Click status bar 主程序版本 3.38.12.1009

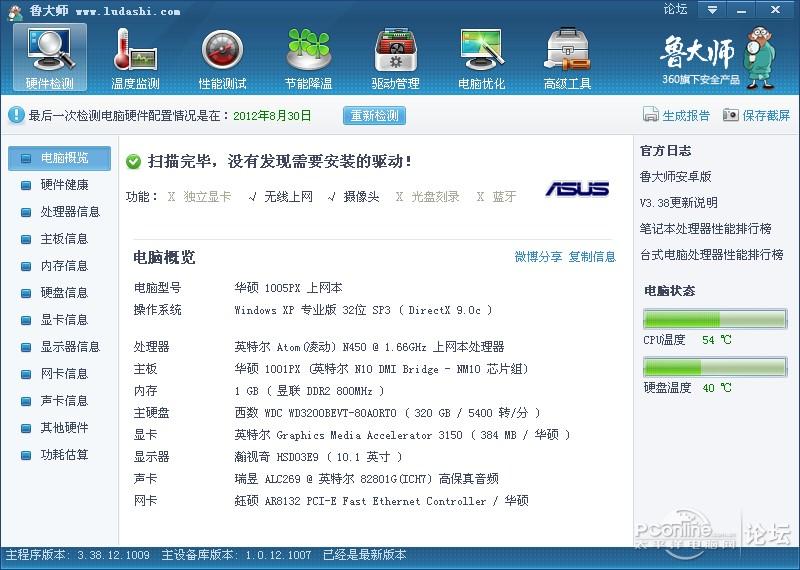click(78, 555)
